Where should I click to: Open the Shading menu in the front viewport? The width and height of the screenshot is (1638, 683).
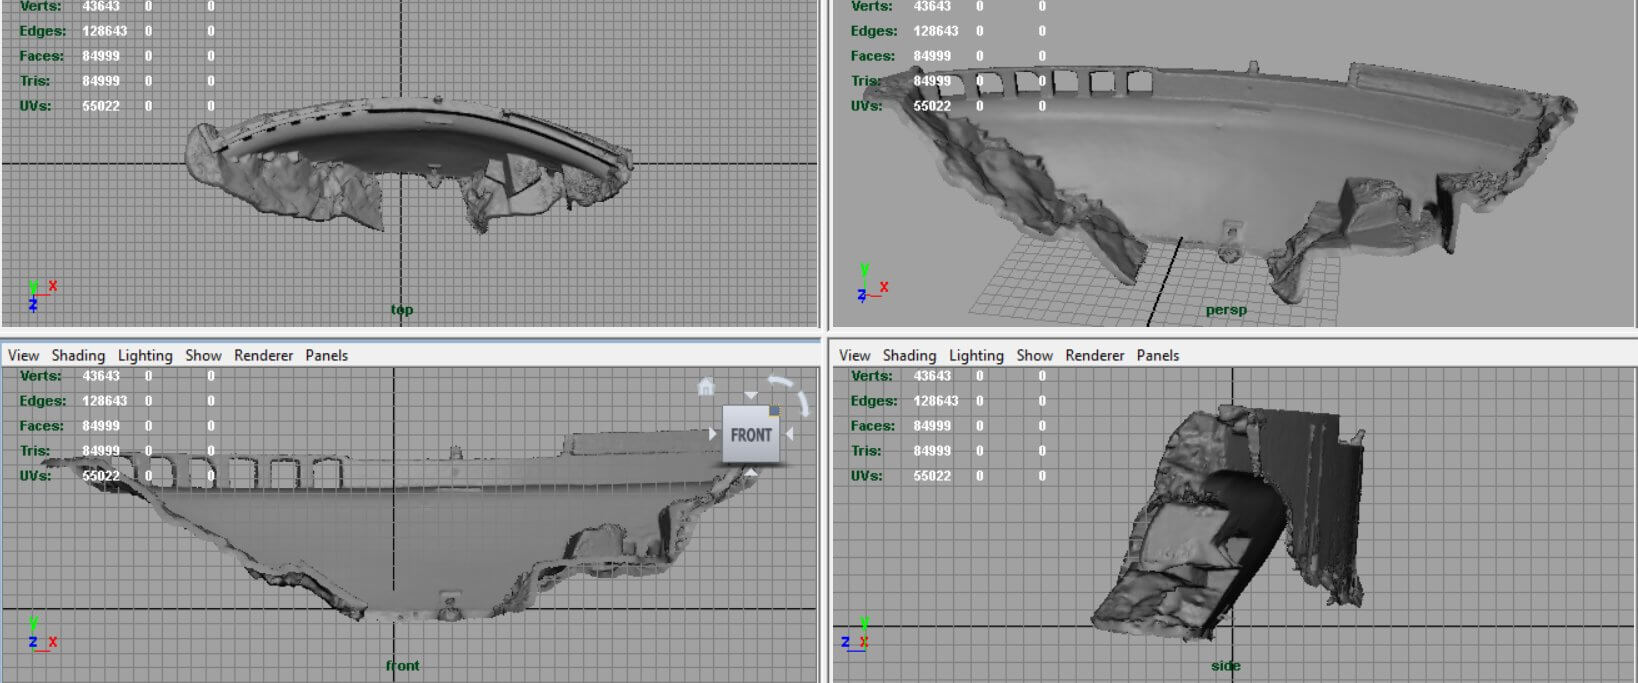[78, 355]
